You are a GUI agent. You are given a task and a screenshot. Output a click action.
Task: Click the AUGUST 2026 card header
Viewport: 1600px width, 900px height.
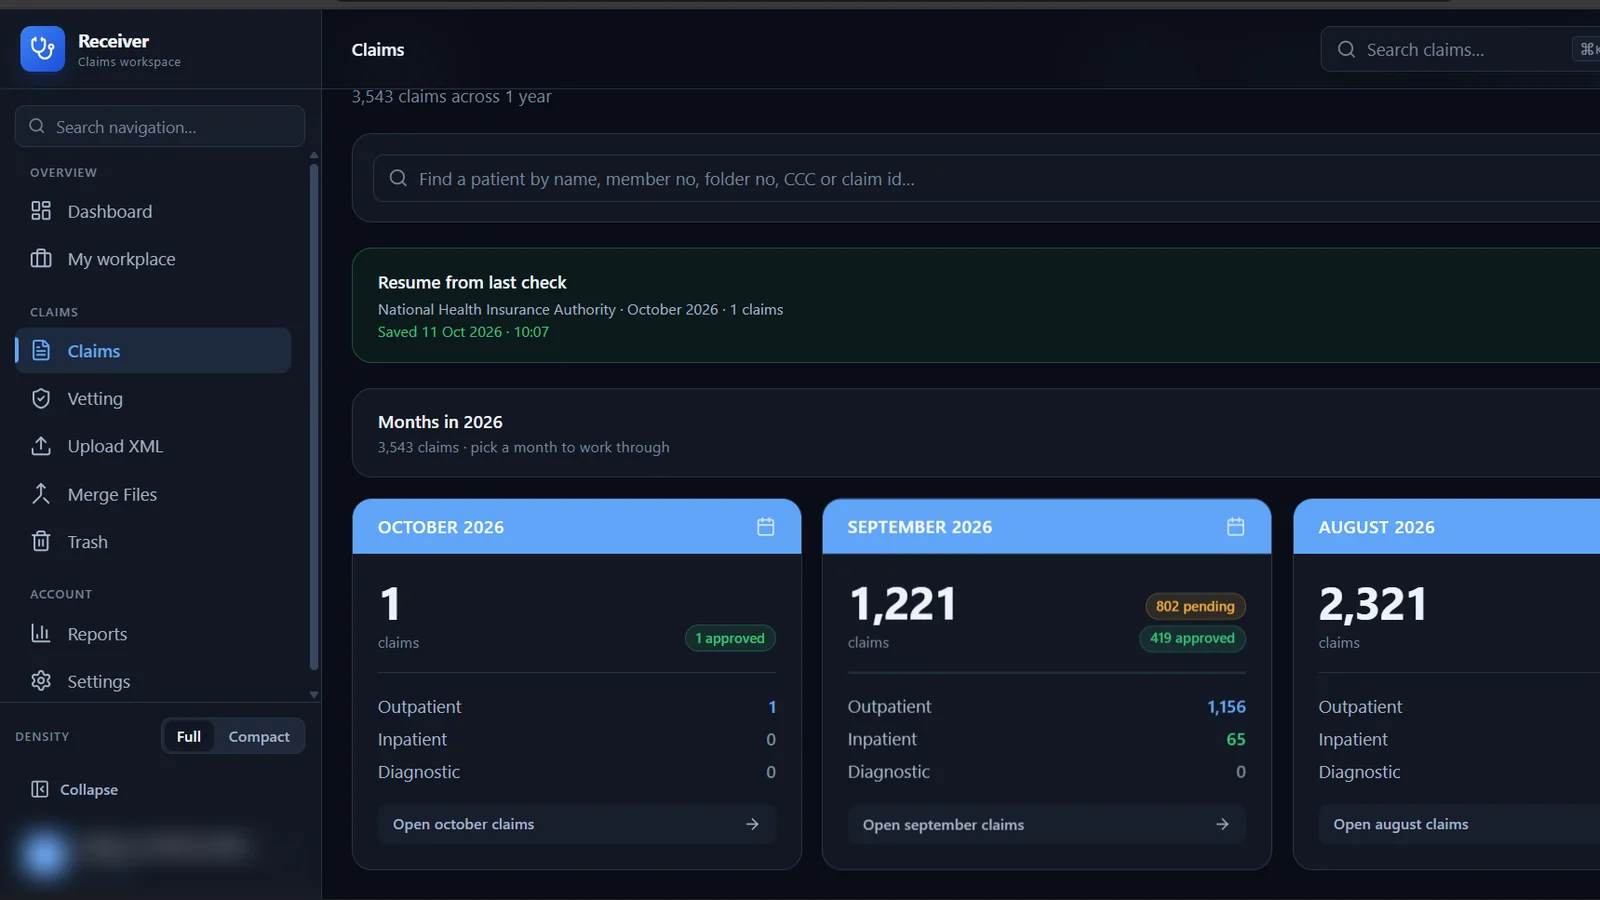point(1447,527)
